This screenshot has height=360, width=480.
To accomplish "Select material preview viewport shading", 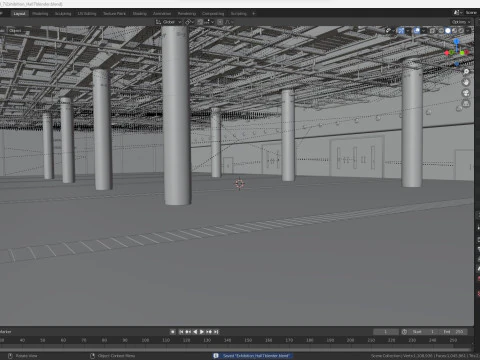I will 454,31.
